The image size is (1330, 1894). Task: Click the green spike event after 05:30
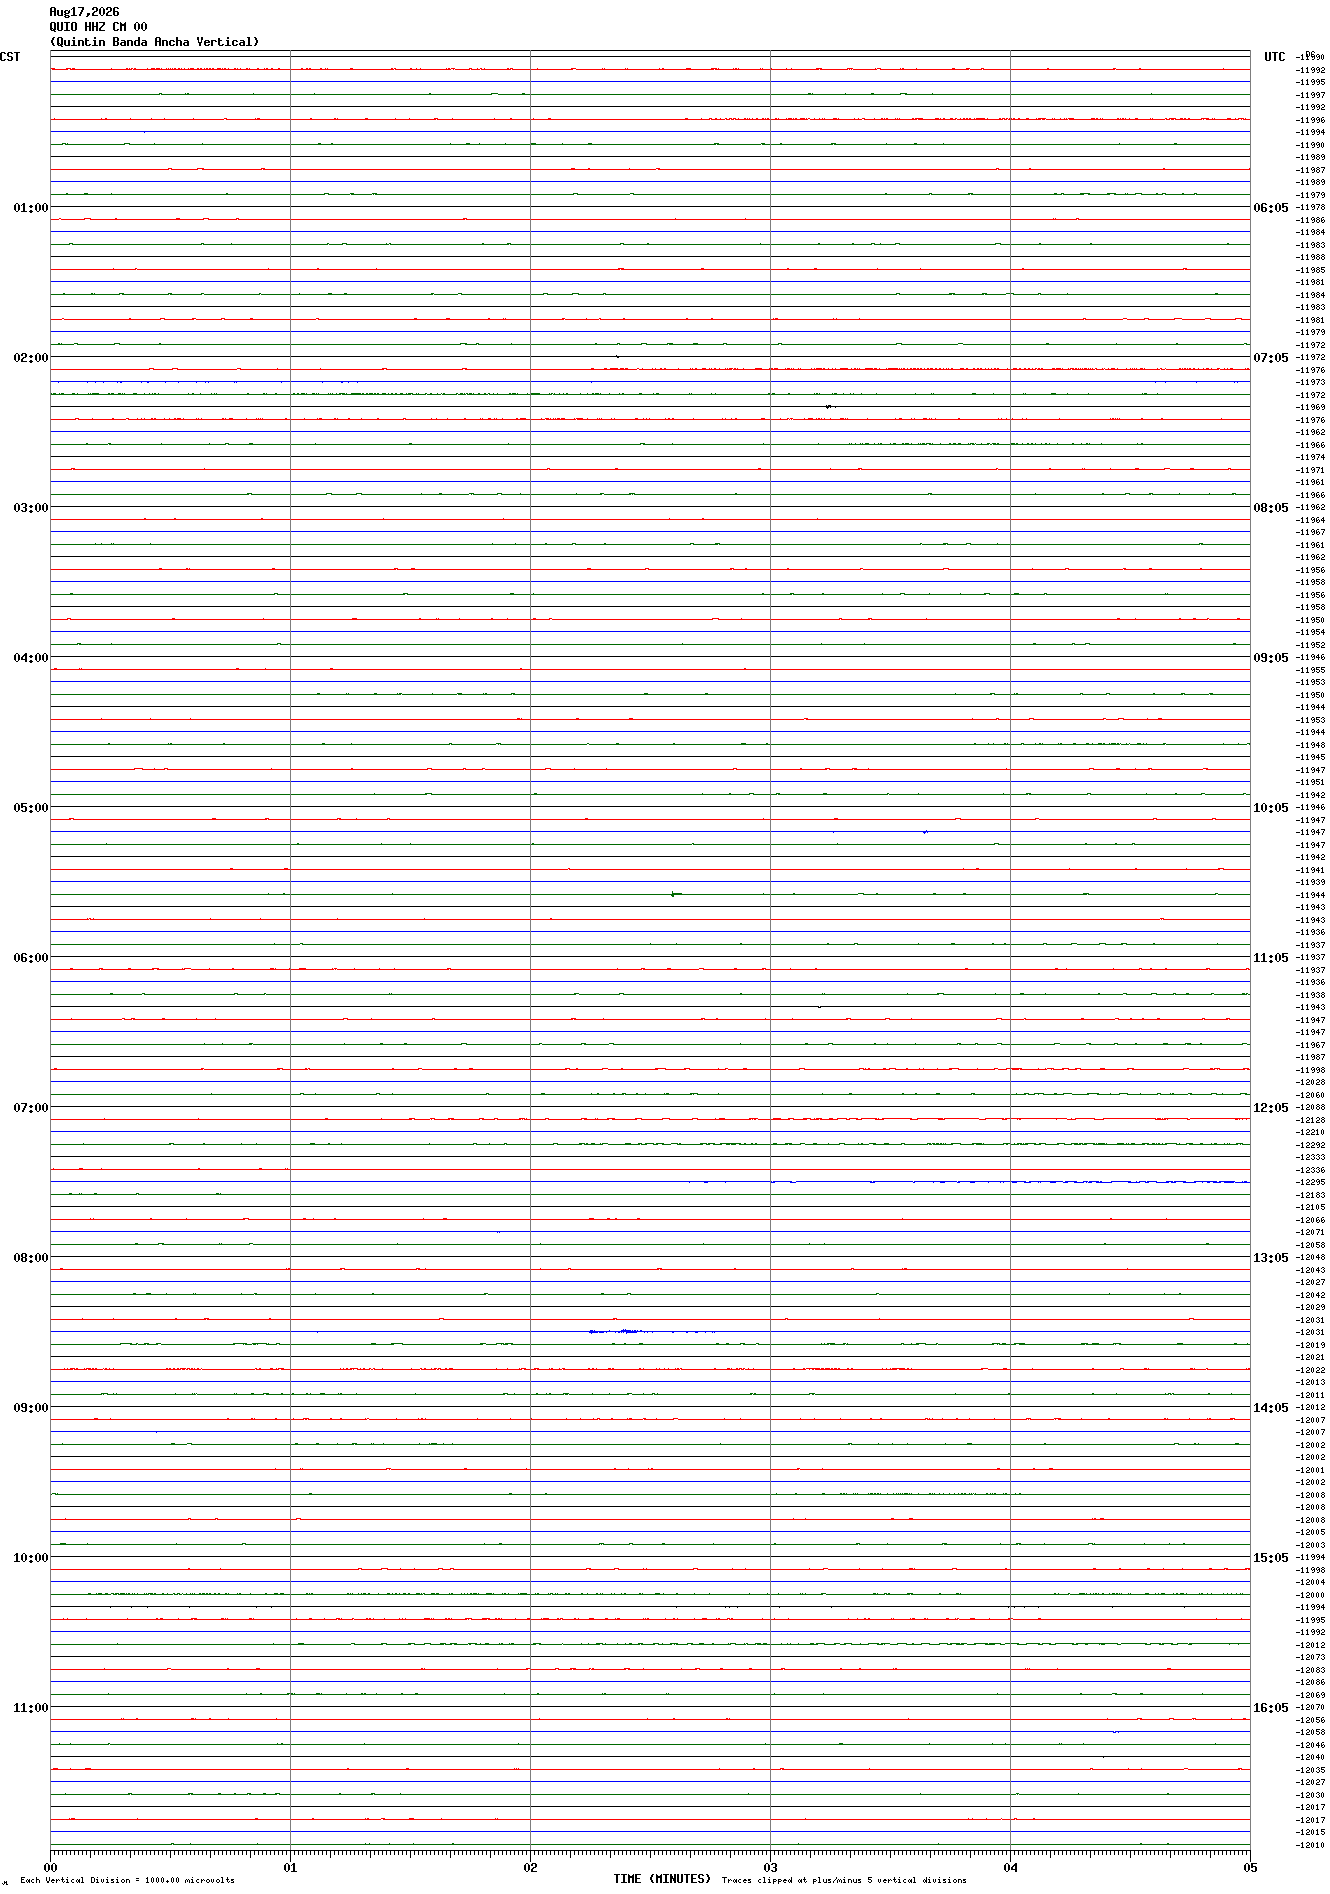click(676, 894)
